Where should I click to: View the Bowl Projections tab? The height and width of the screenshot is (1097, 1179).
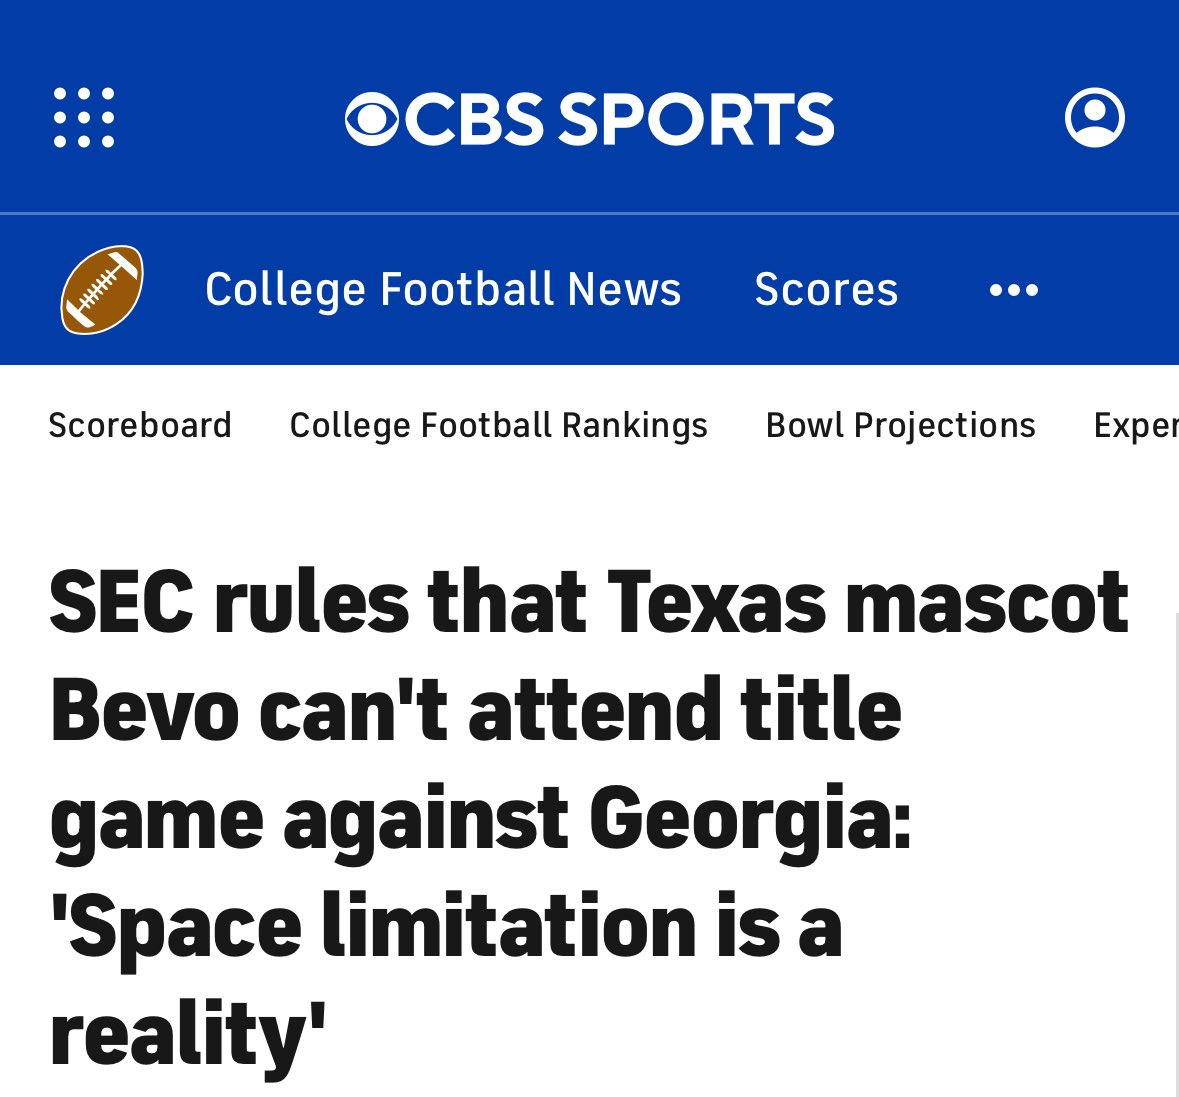[900, 425]
